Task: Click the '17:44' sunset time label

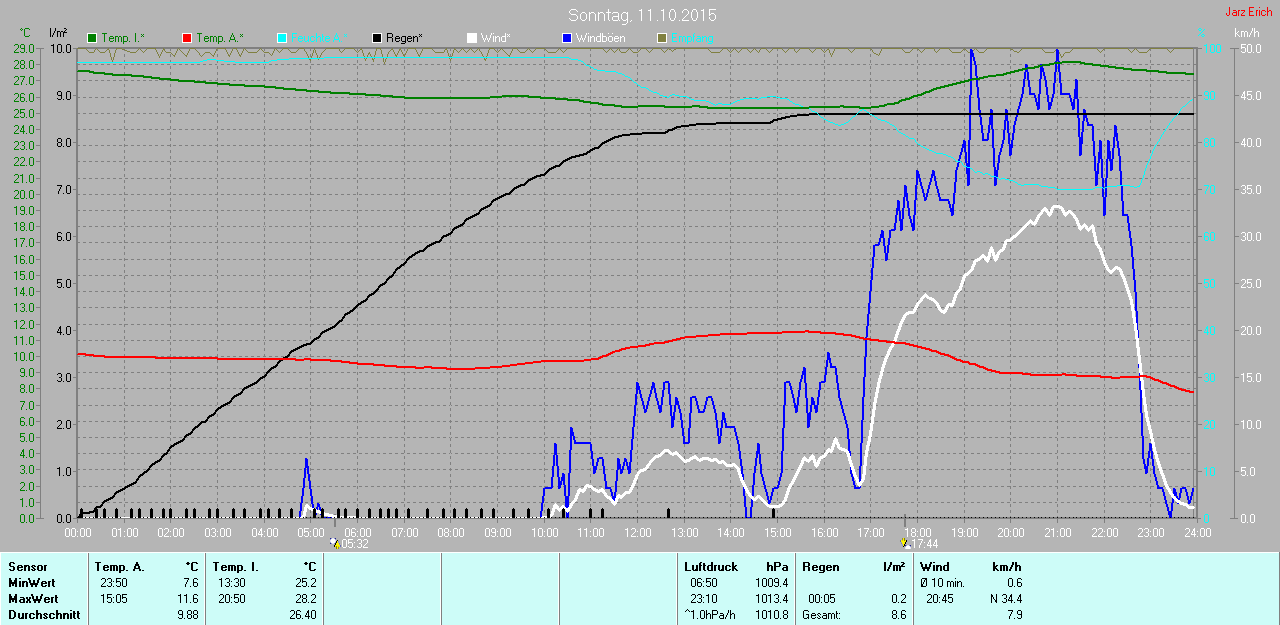Action: coord(925,544)
